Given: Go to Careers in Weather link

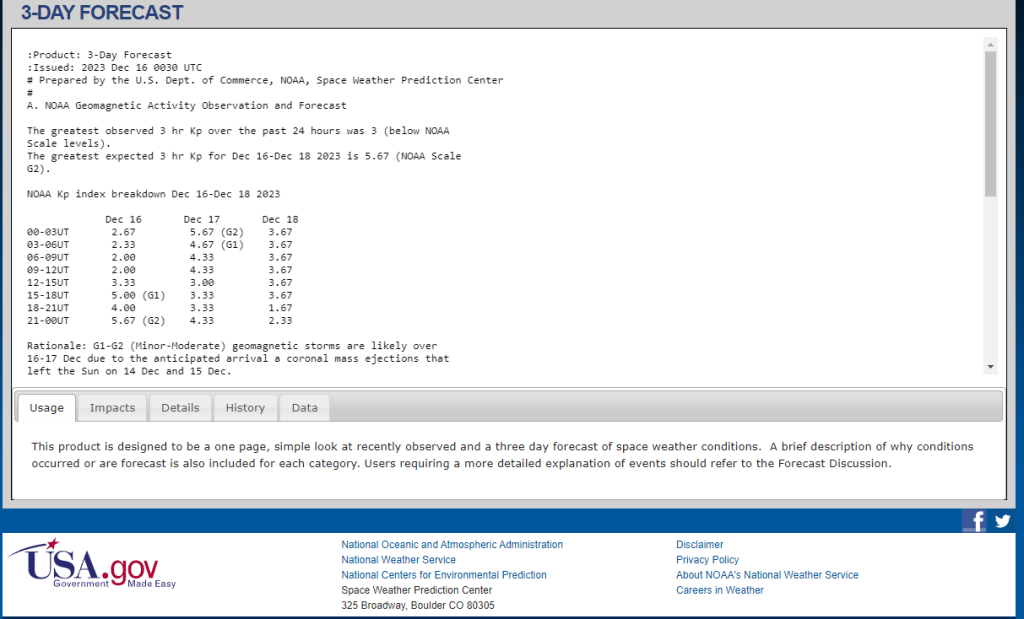Looking at the screenshot, I should 719,590.
